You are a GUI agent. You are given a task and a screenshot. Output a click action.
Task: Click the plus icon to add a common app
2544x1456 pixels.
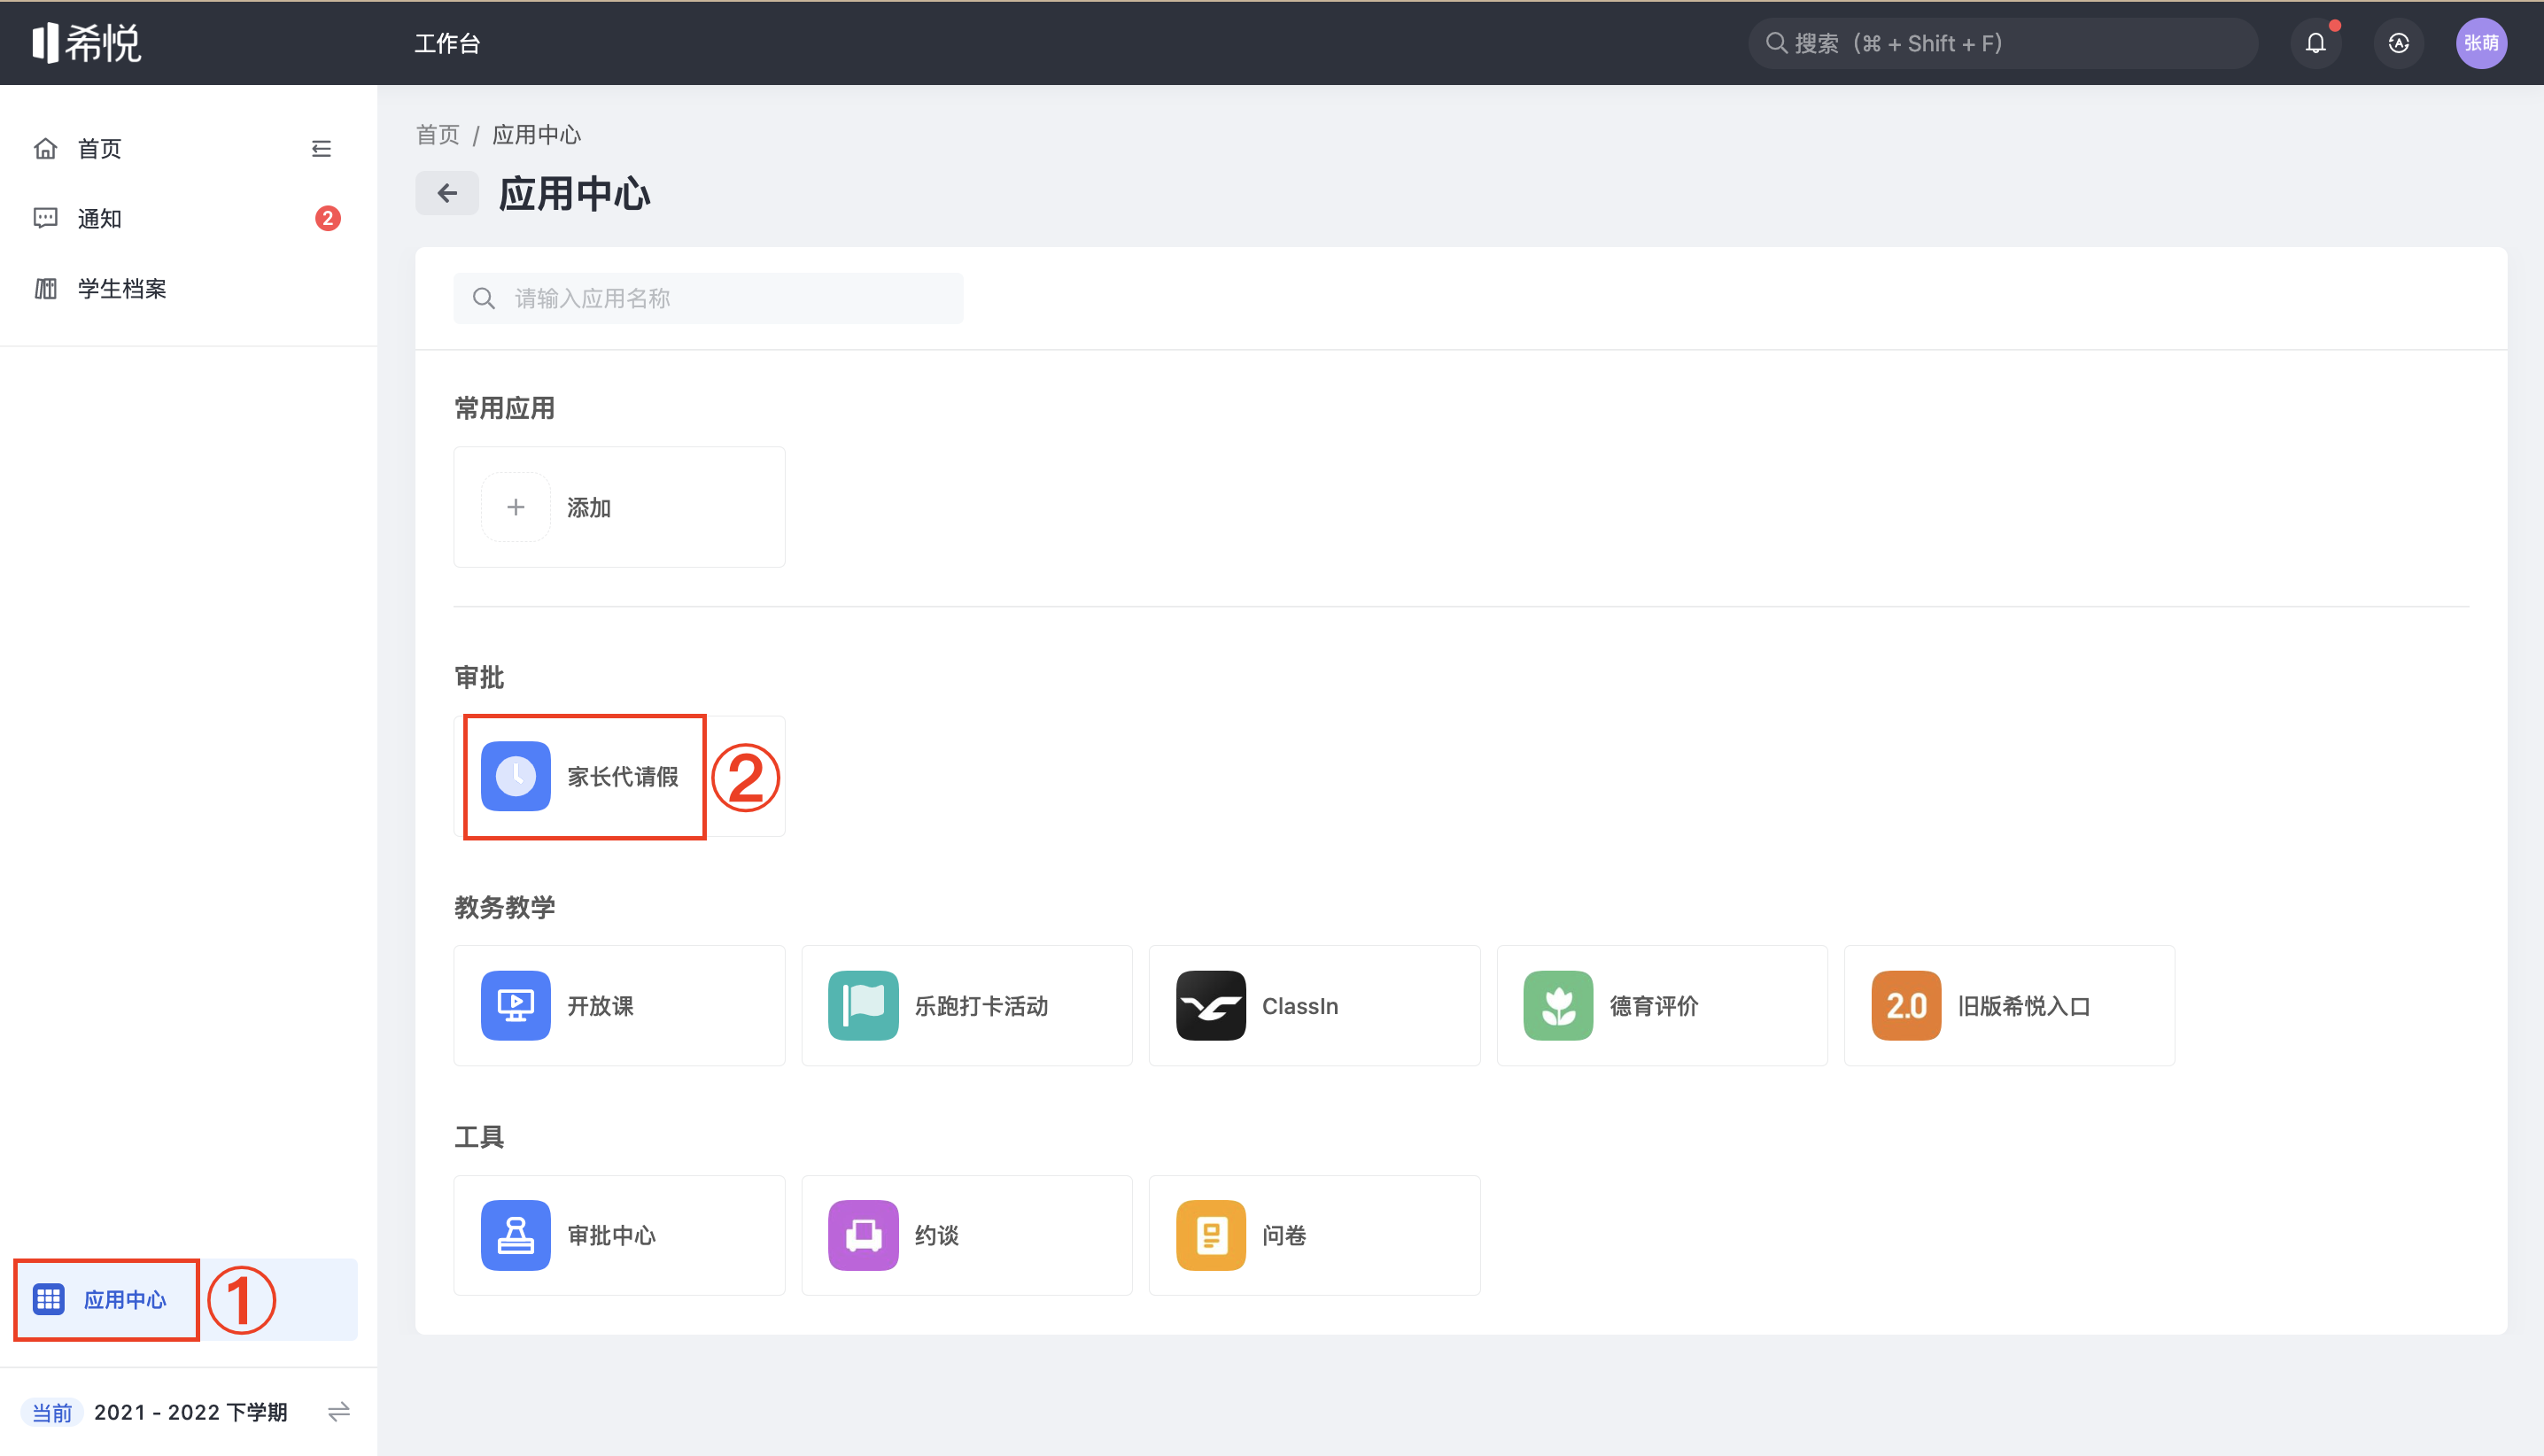516,507
